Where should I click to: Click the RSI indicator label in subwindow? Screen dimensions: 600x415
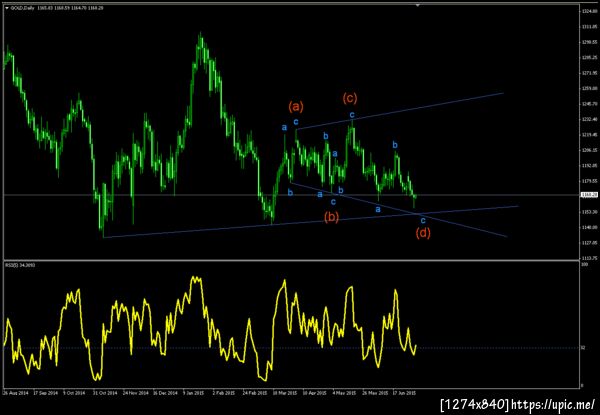click(x=16, y=265)
